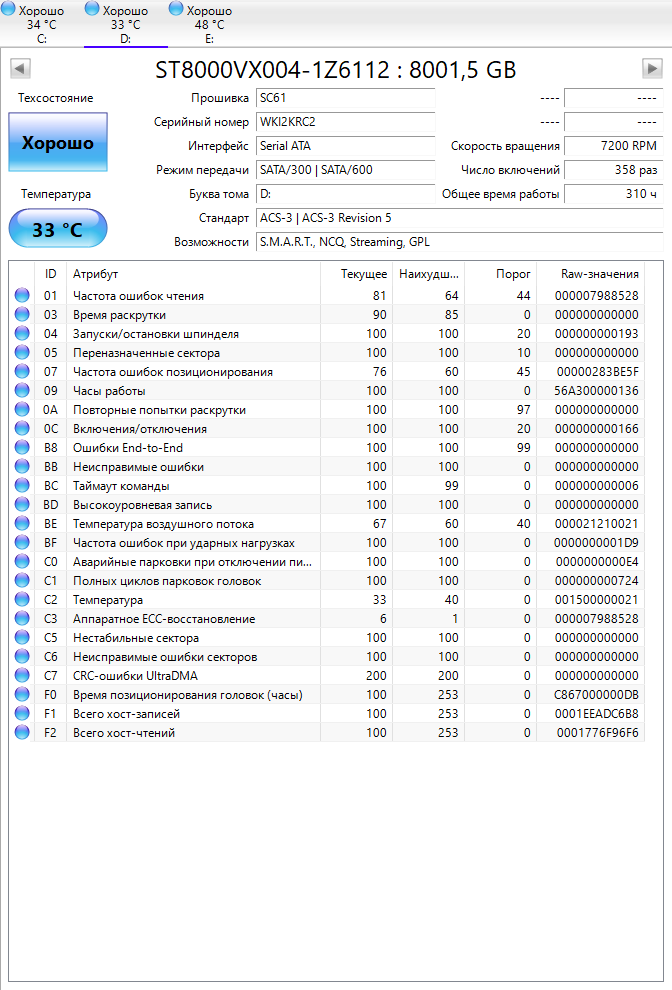Click status orb for Время позиционирования головок
Image resolution: width=672 pixels, height=990 pixels.
(22, 694)
